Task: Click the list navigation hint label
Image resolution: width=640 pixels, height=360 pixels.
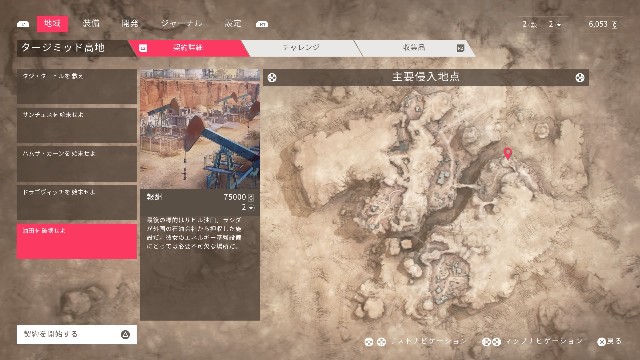Action: click(428, 341)
